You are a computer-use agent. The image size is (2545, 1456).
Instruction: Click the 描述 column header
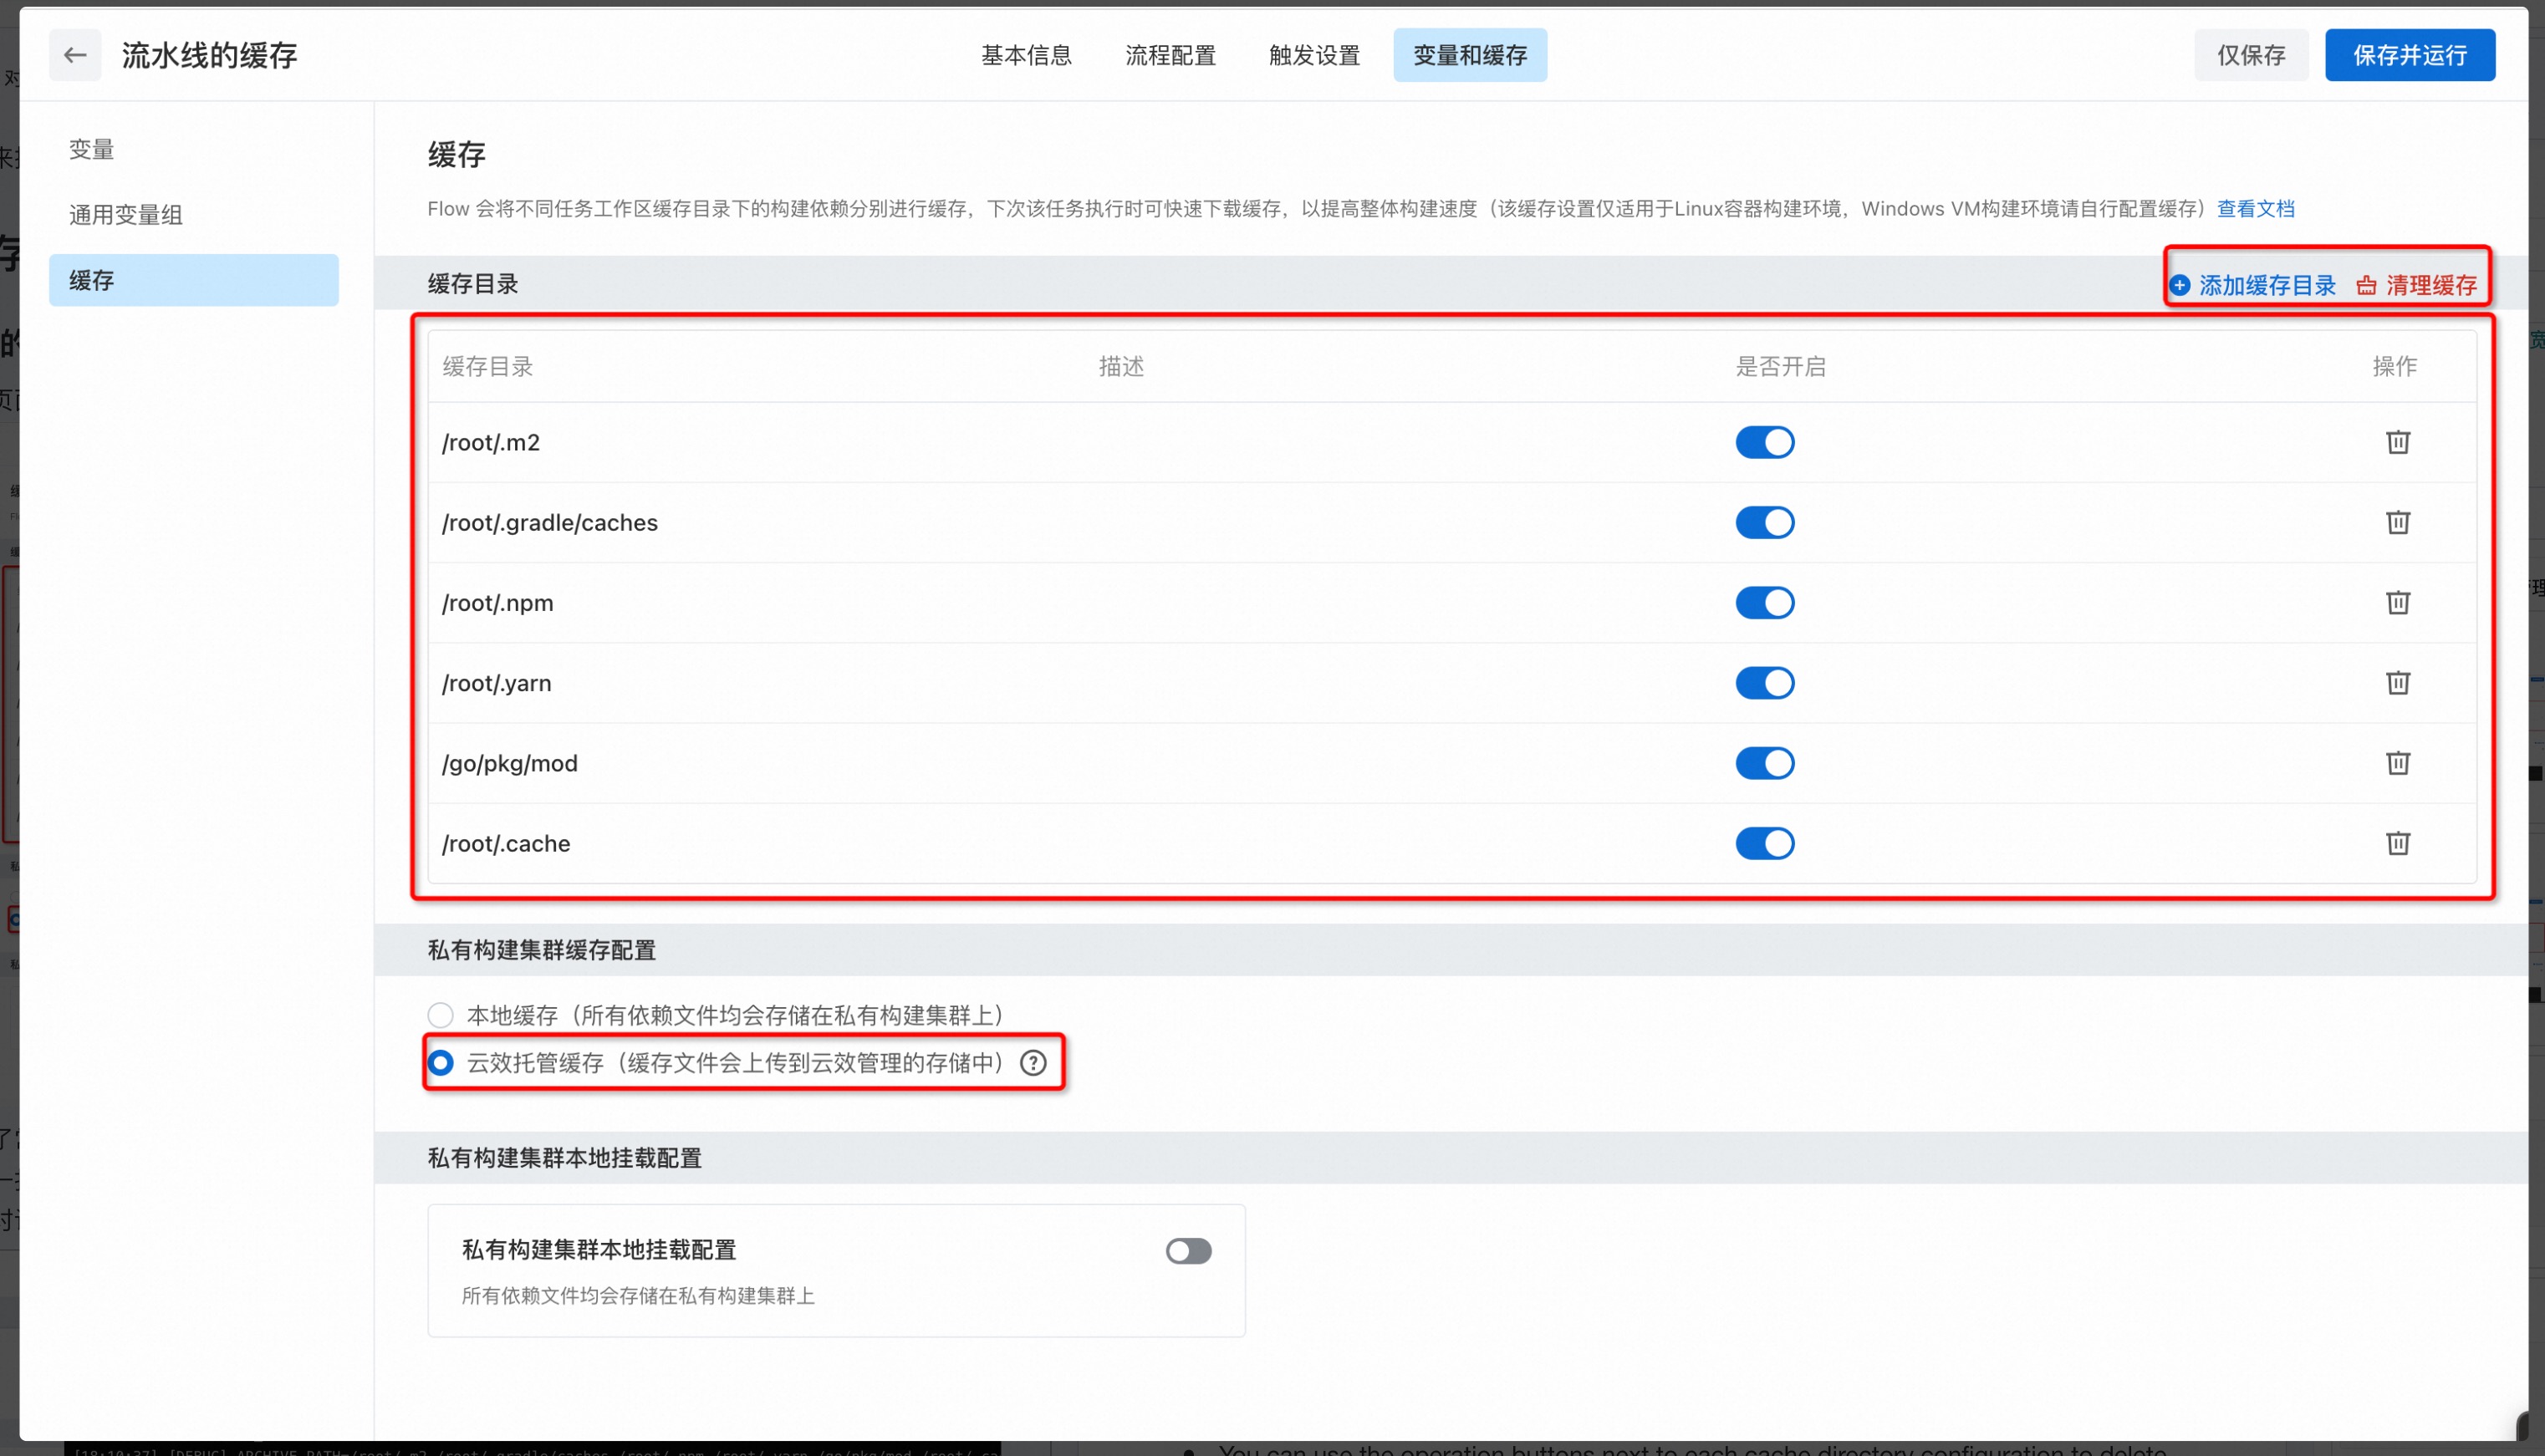[x=1121, y=366]
